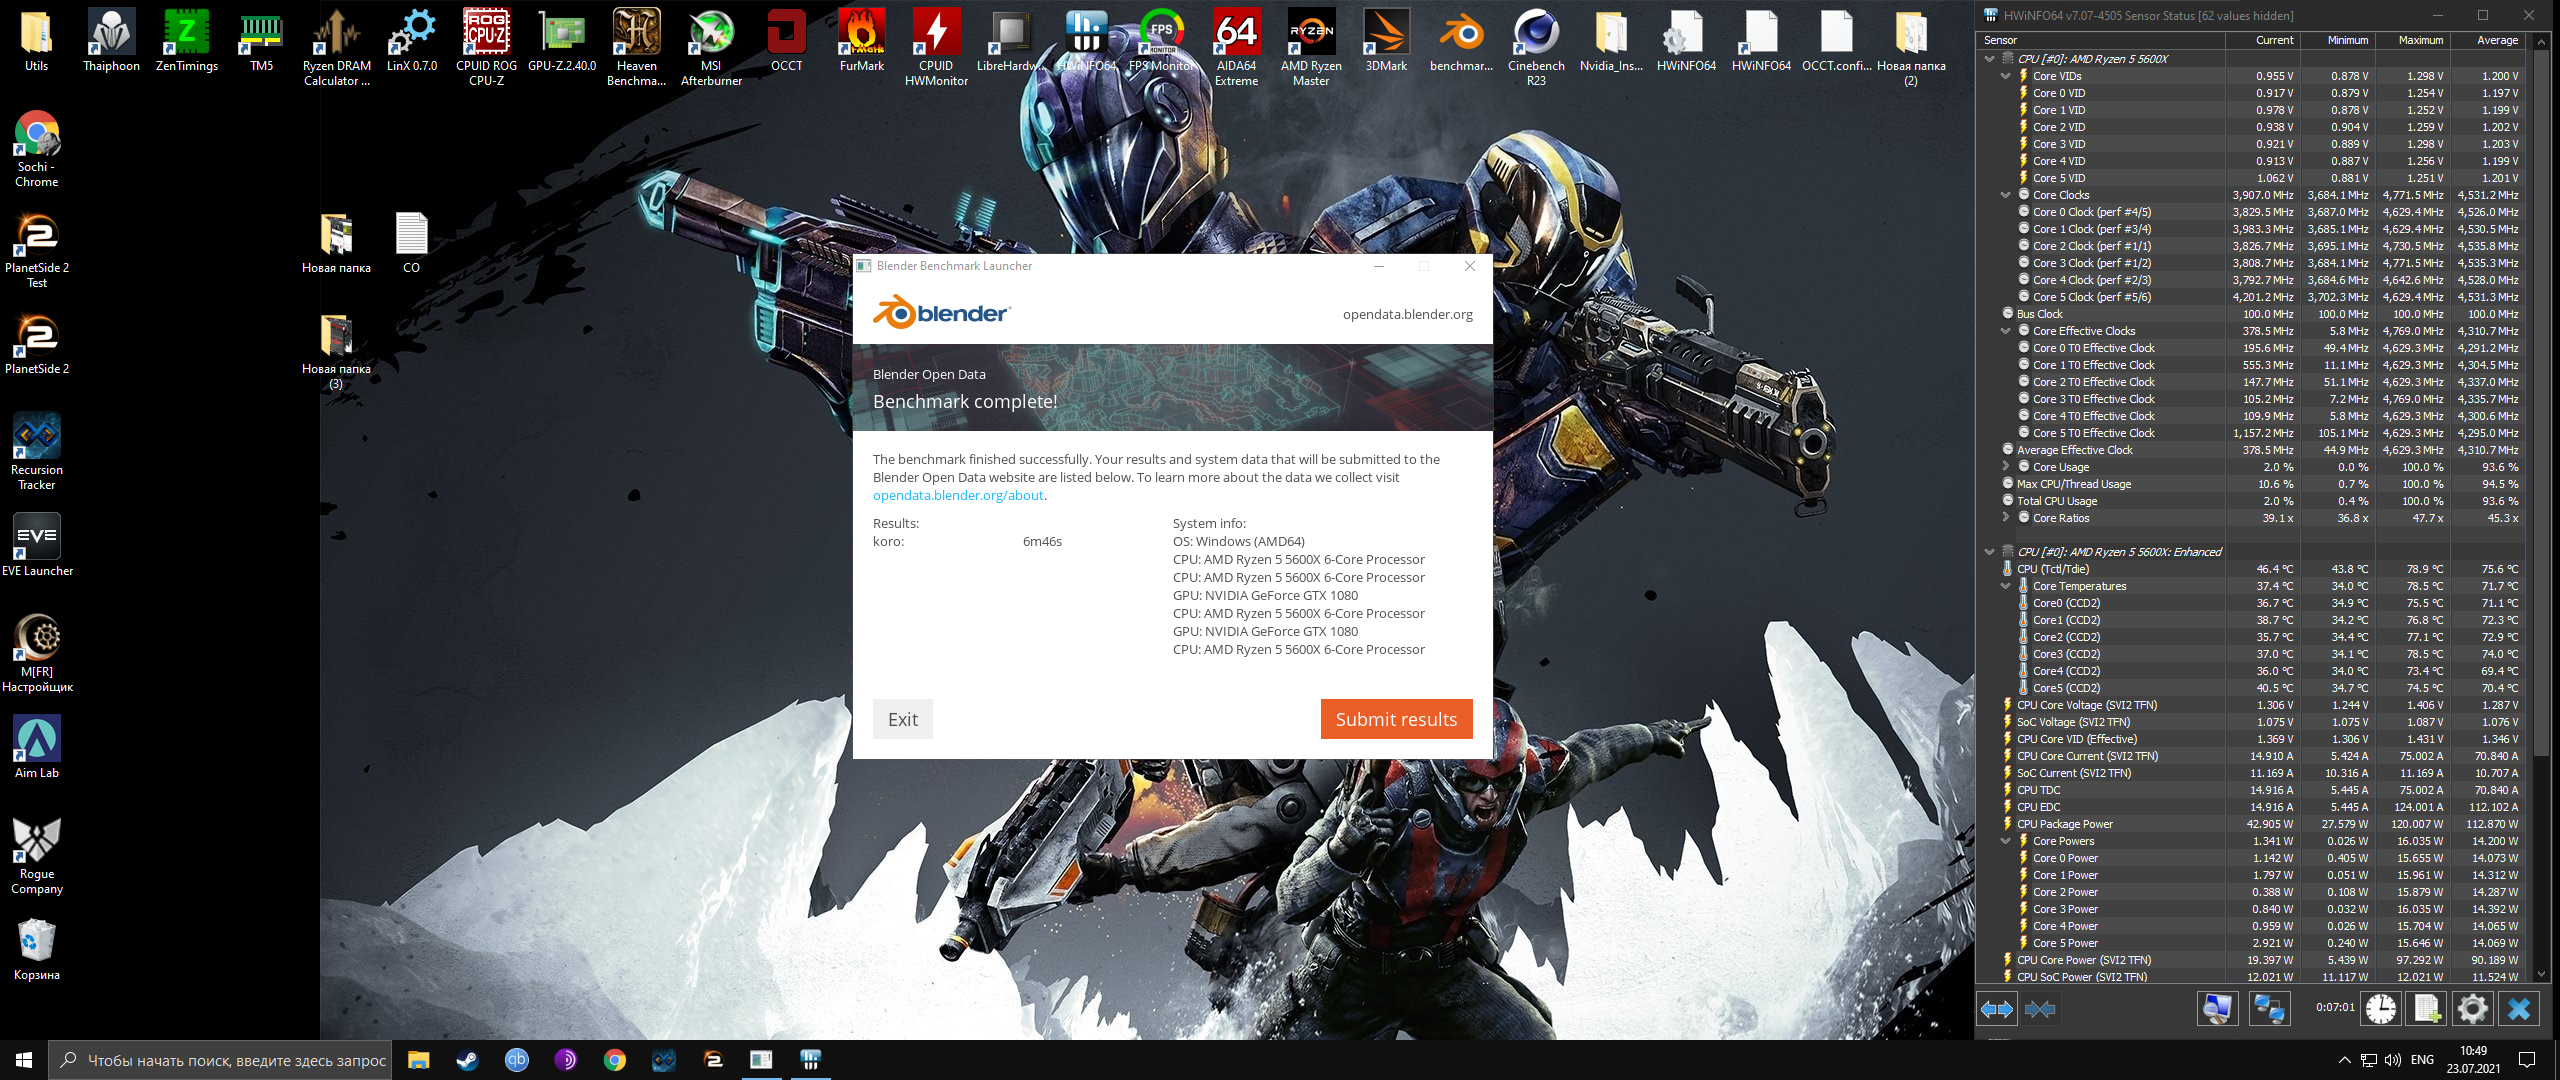Click HWiNFO reset clock icon

[2381, 1009]
